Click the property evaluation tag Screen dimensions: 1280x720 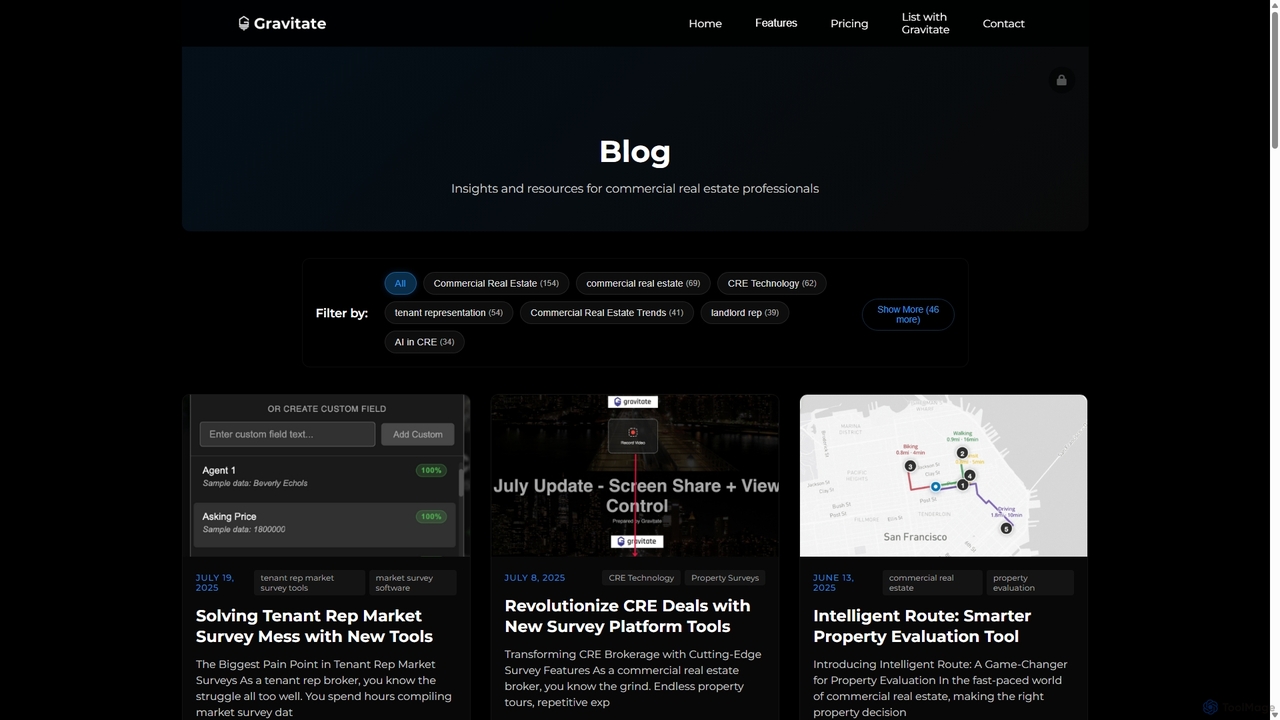(1030, 582)
